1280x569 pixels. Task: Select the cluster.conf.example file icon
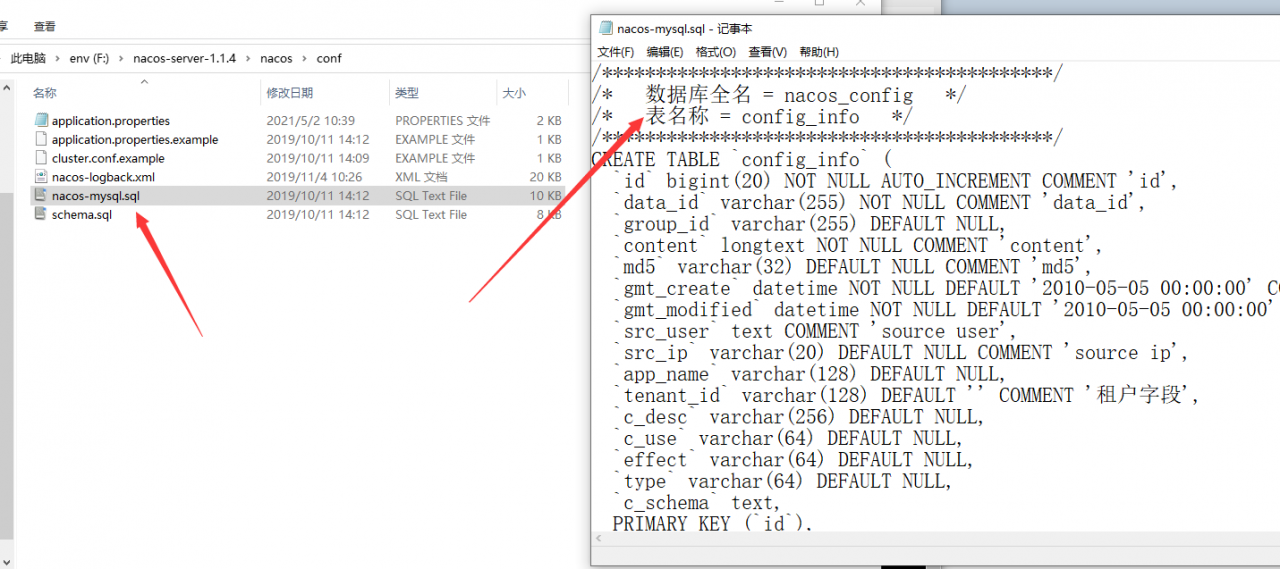point(40,158)
